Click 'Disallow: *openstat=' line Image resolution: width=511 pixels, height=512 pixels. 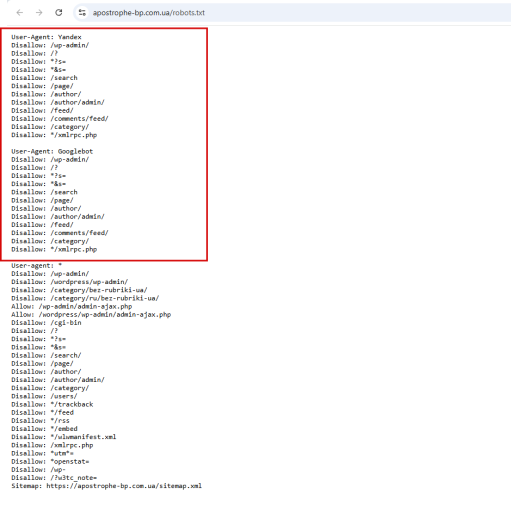(x=50, y=462)
